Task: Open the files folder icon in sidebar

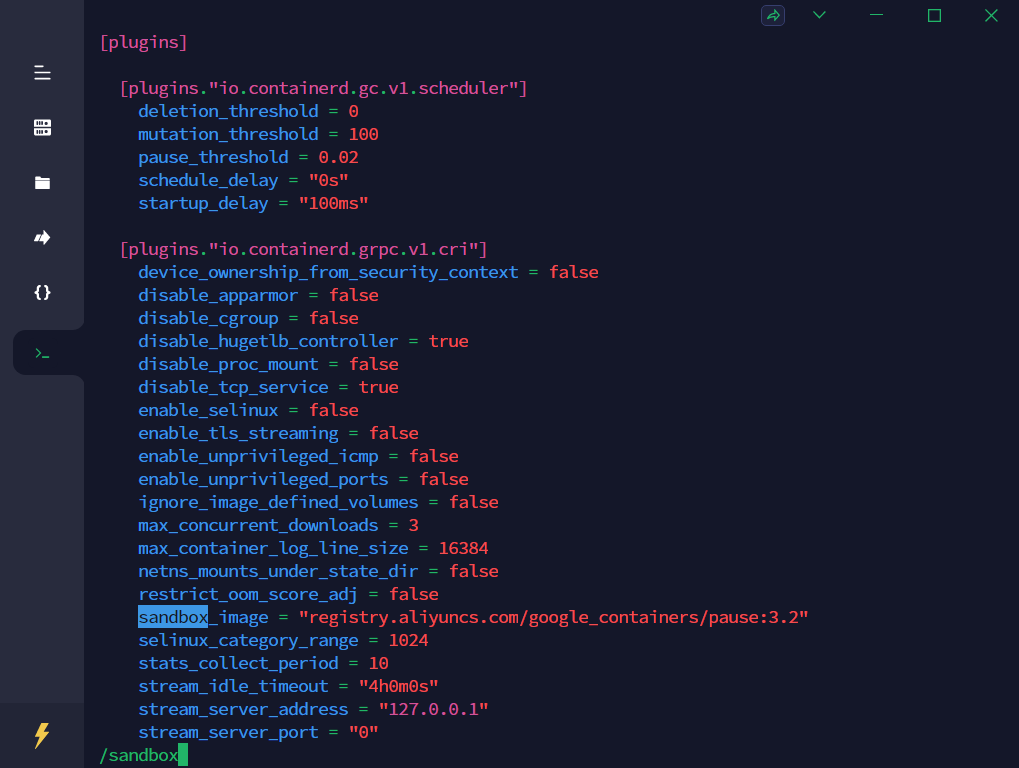Action: click(42, 183)
